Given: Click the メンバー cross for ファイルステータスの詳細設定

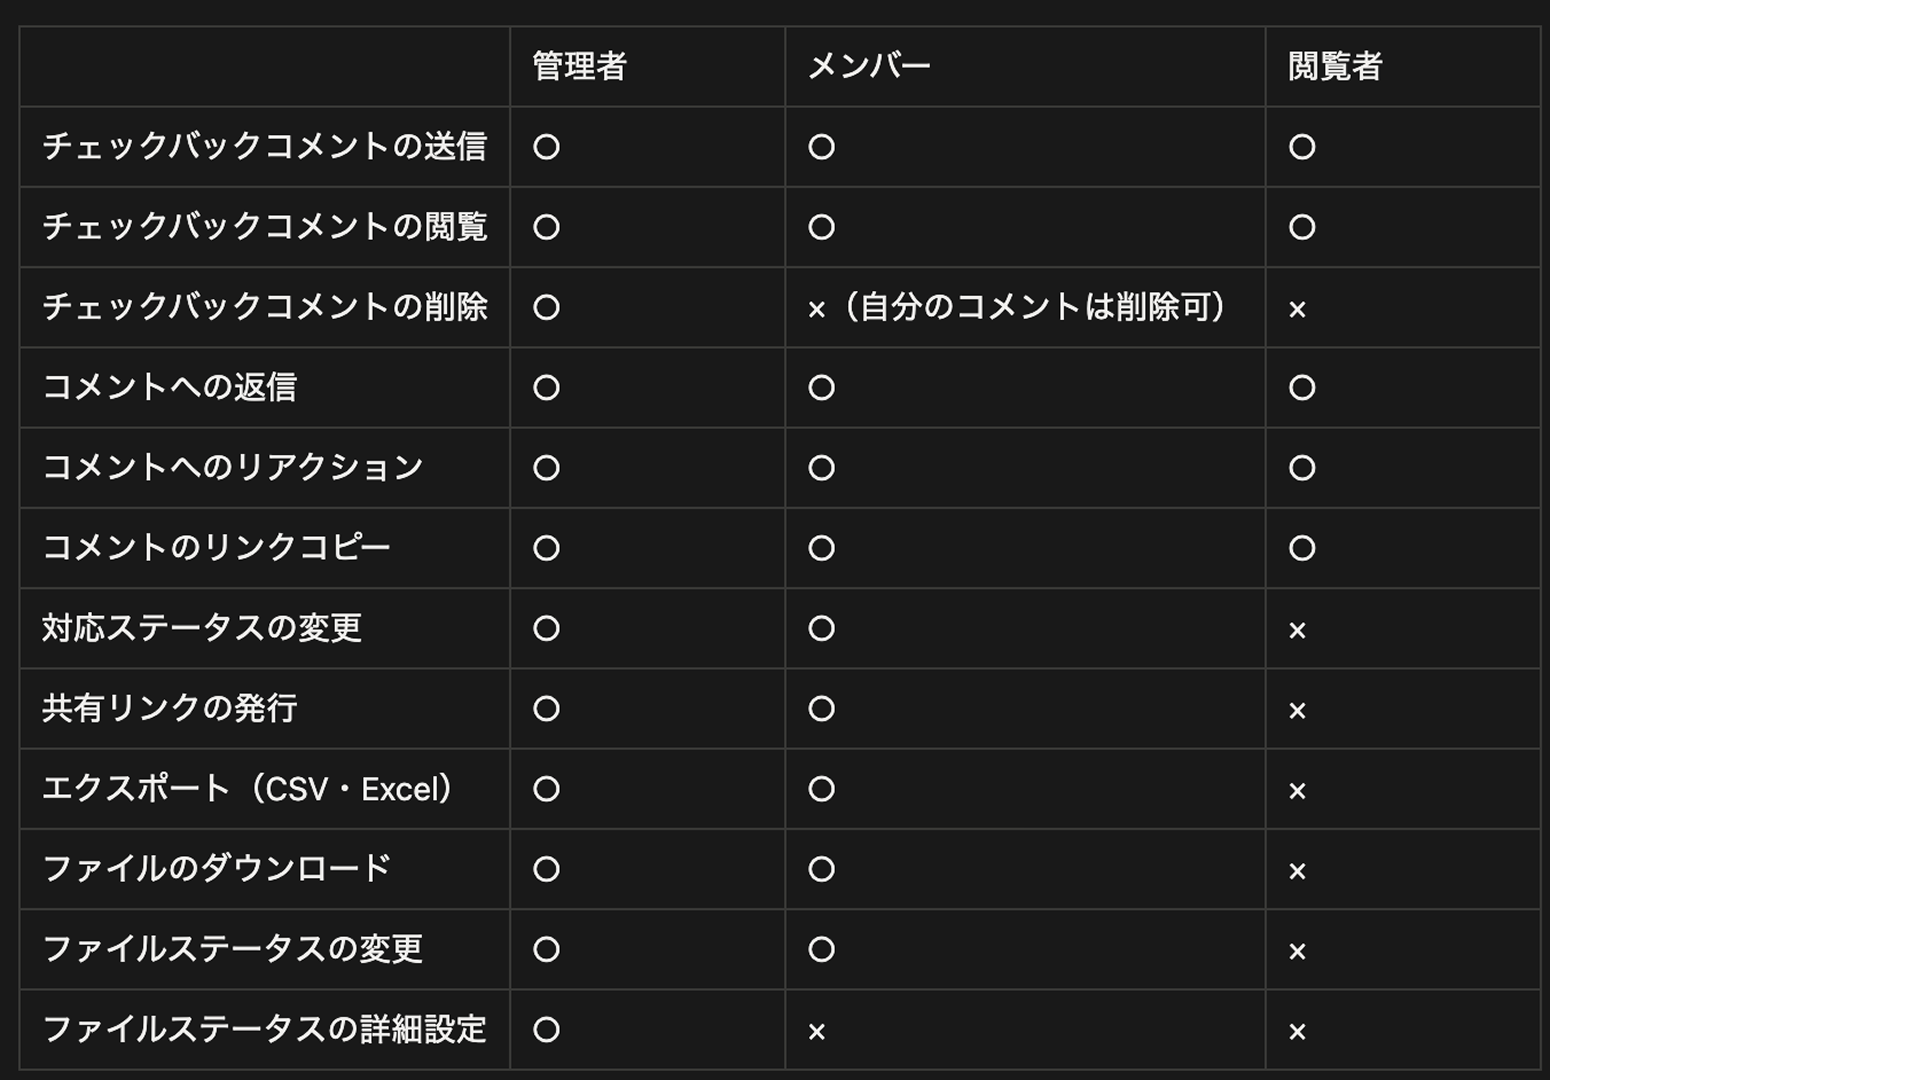Looking at the screenshot, I should click(x=817, y=1031).
